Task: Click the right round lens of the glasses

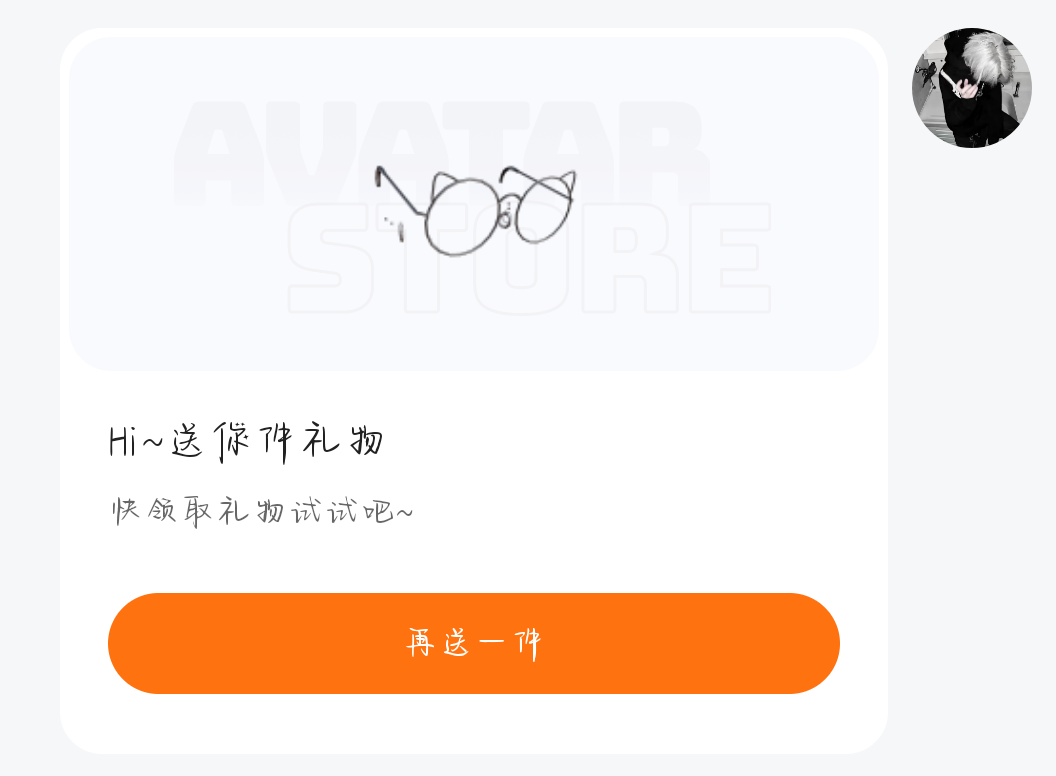Action: (543, 208)
